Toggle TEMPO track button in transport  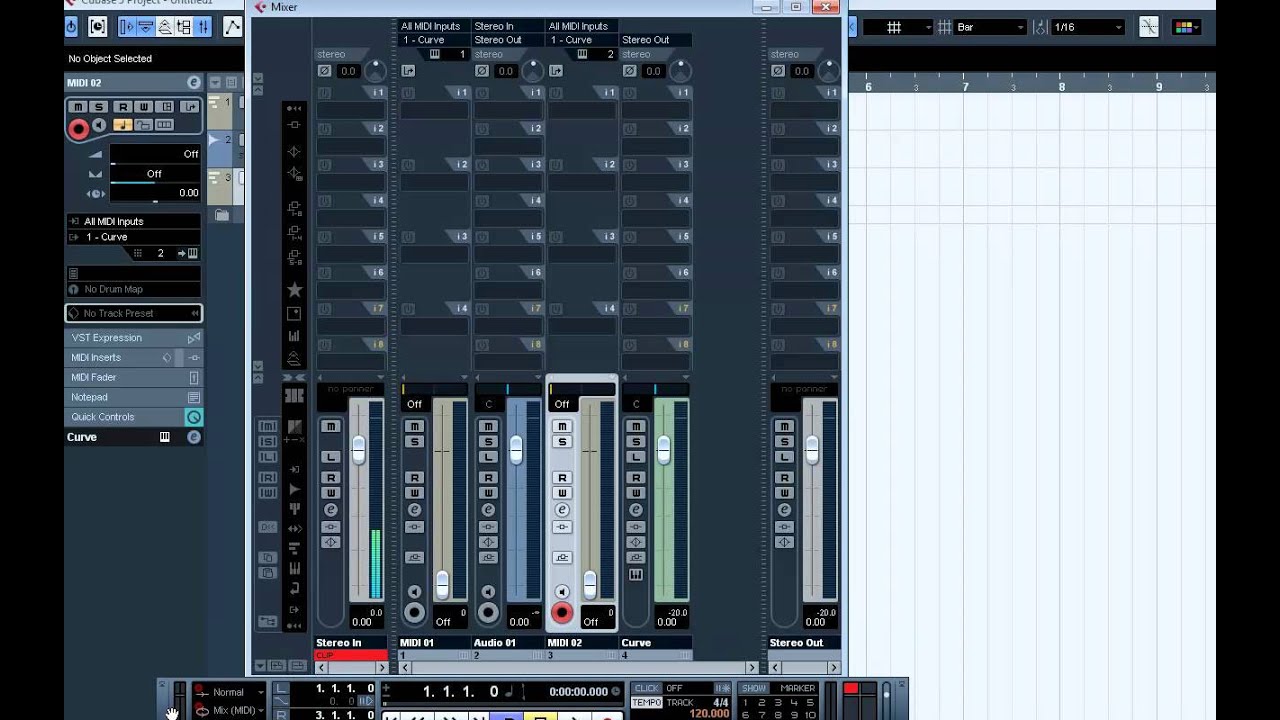click(647, 702)
